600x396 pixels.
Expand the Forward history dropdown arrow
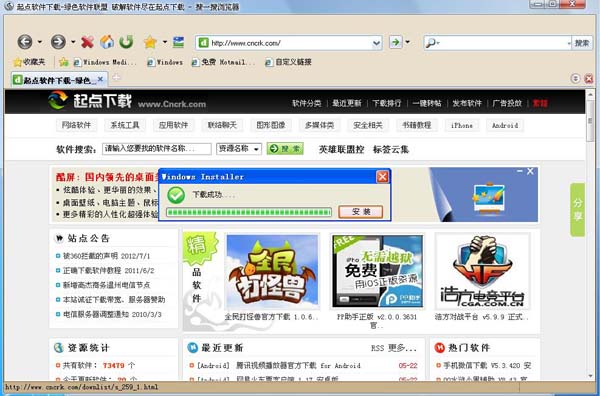[x=73, y=42]
